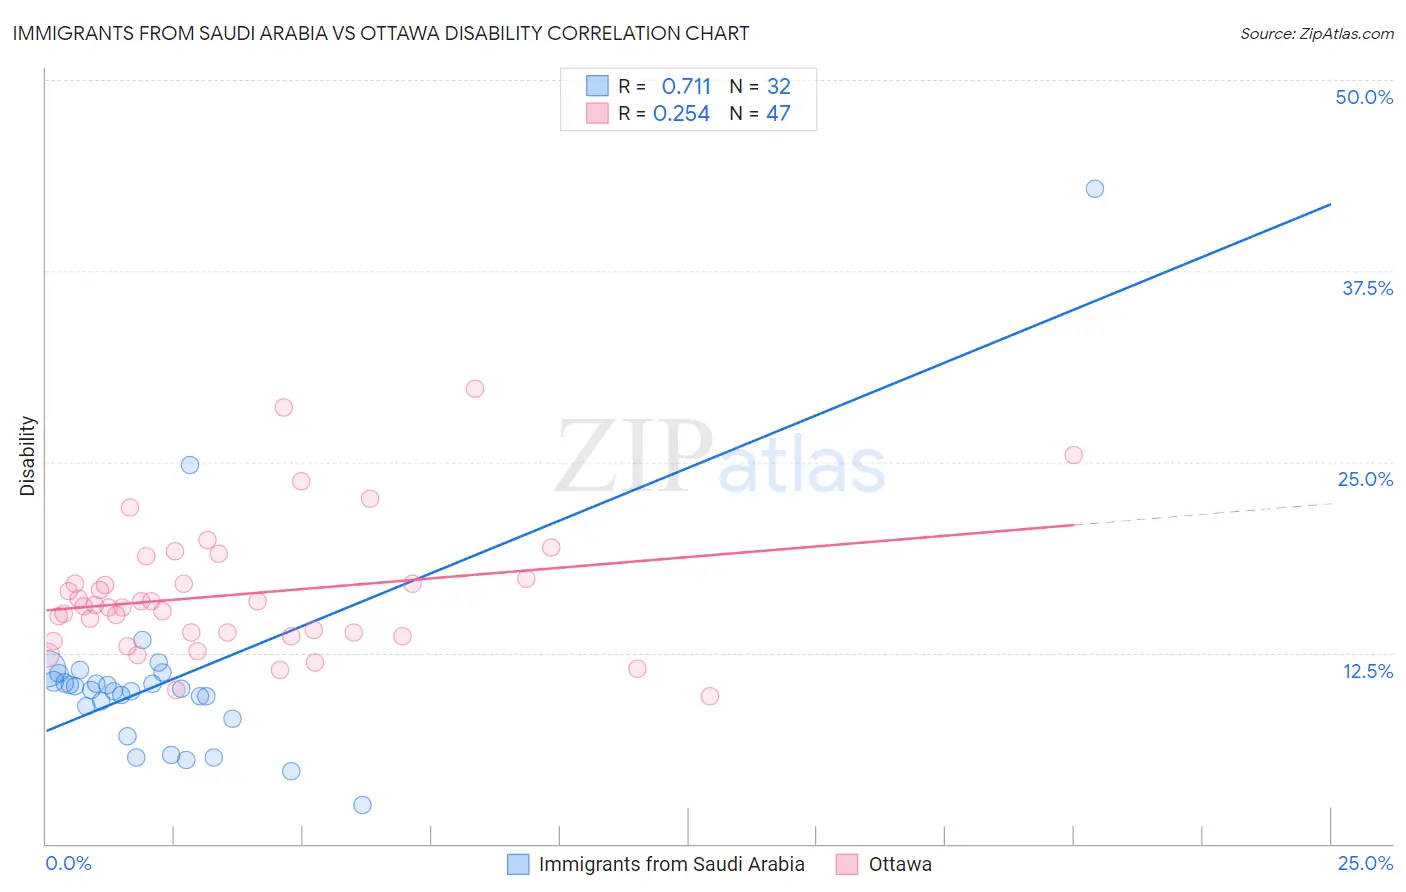
Task: Click the Disability y-axis title
Action: 28,456
